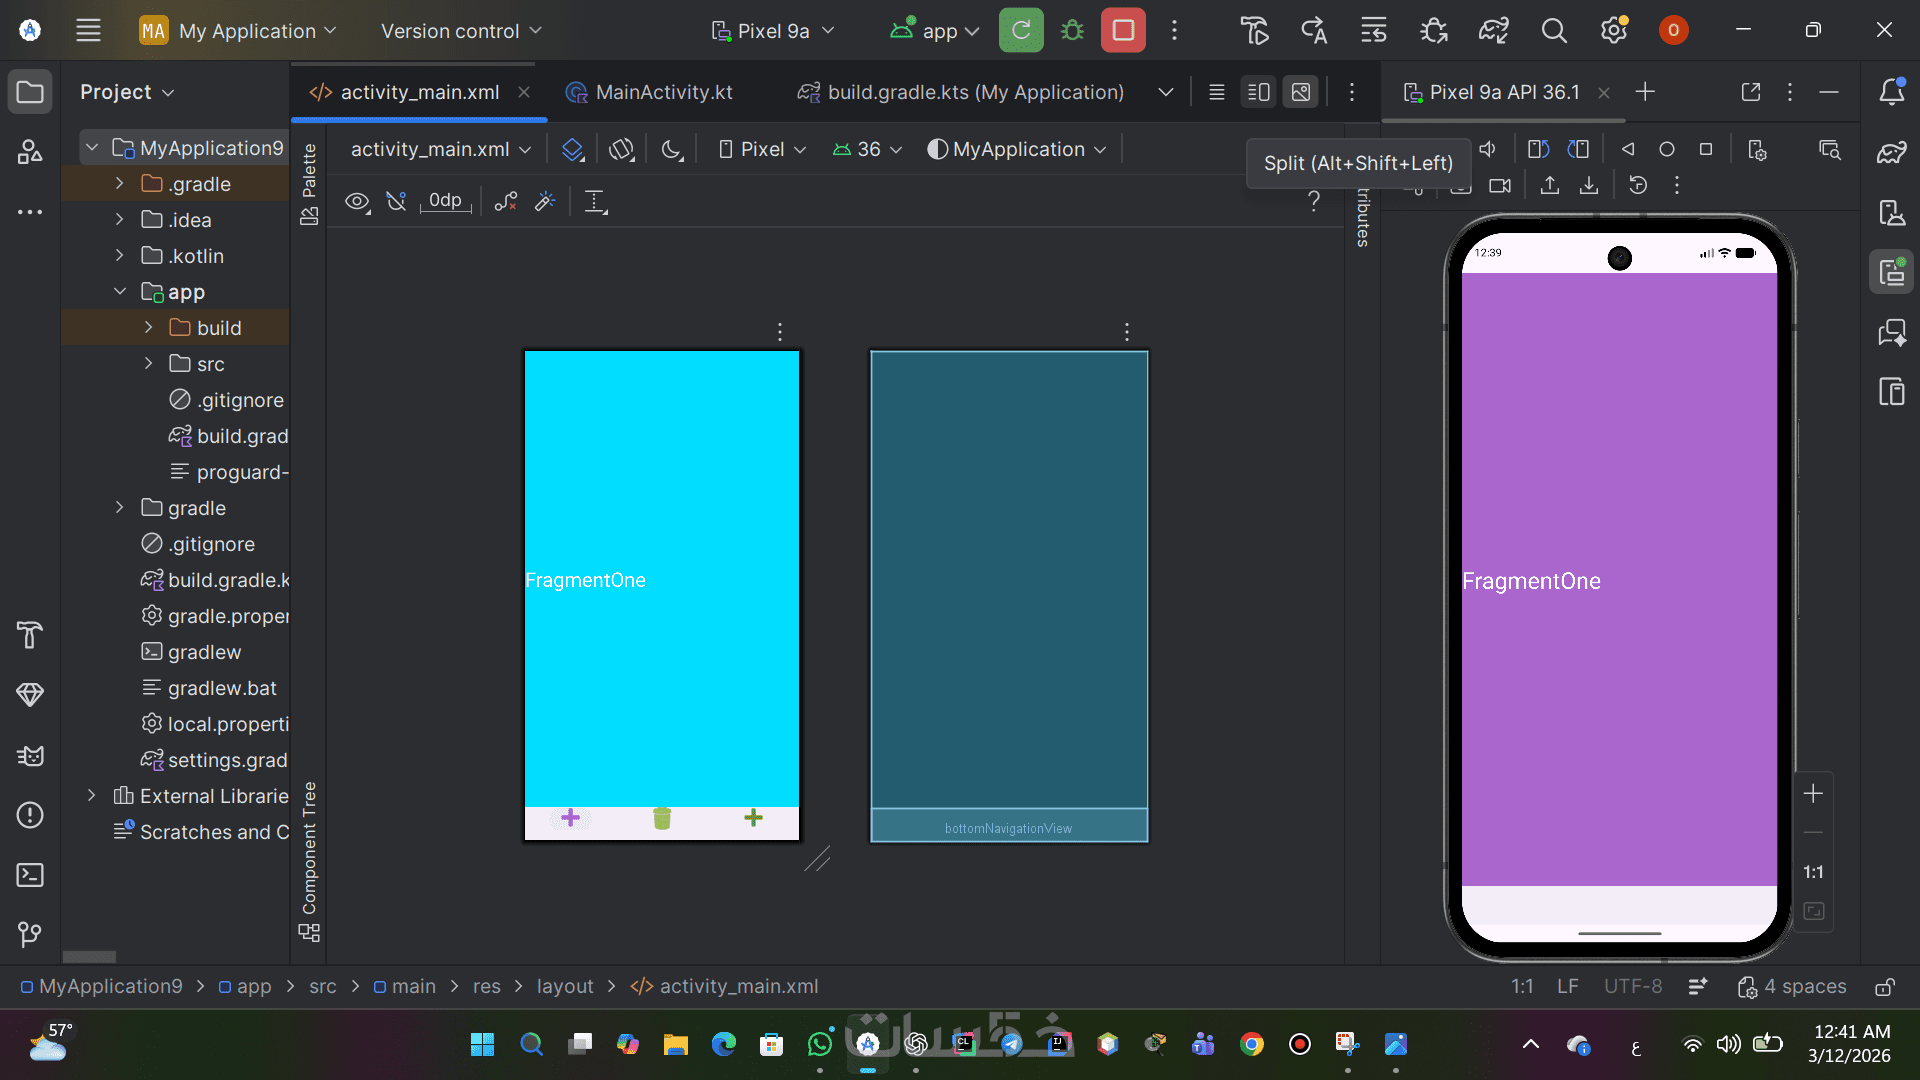Expand the src folder
Image resolution: width=1920 pixels, height=1080 pixels.
tap(148, 364)
